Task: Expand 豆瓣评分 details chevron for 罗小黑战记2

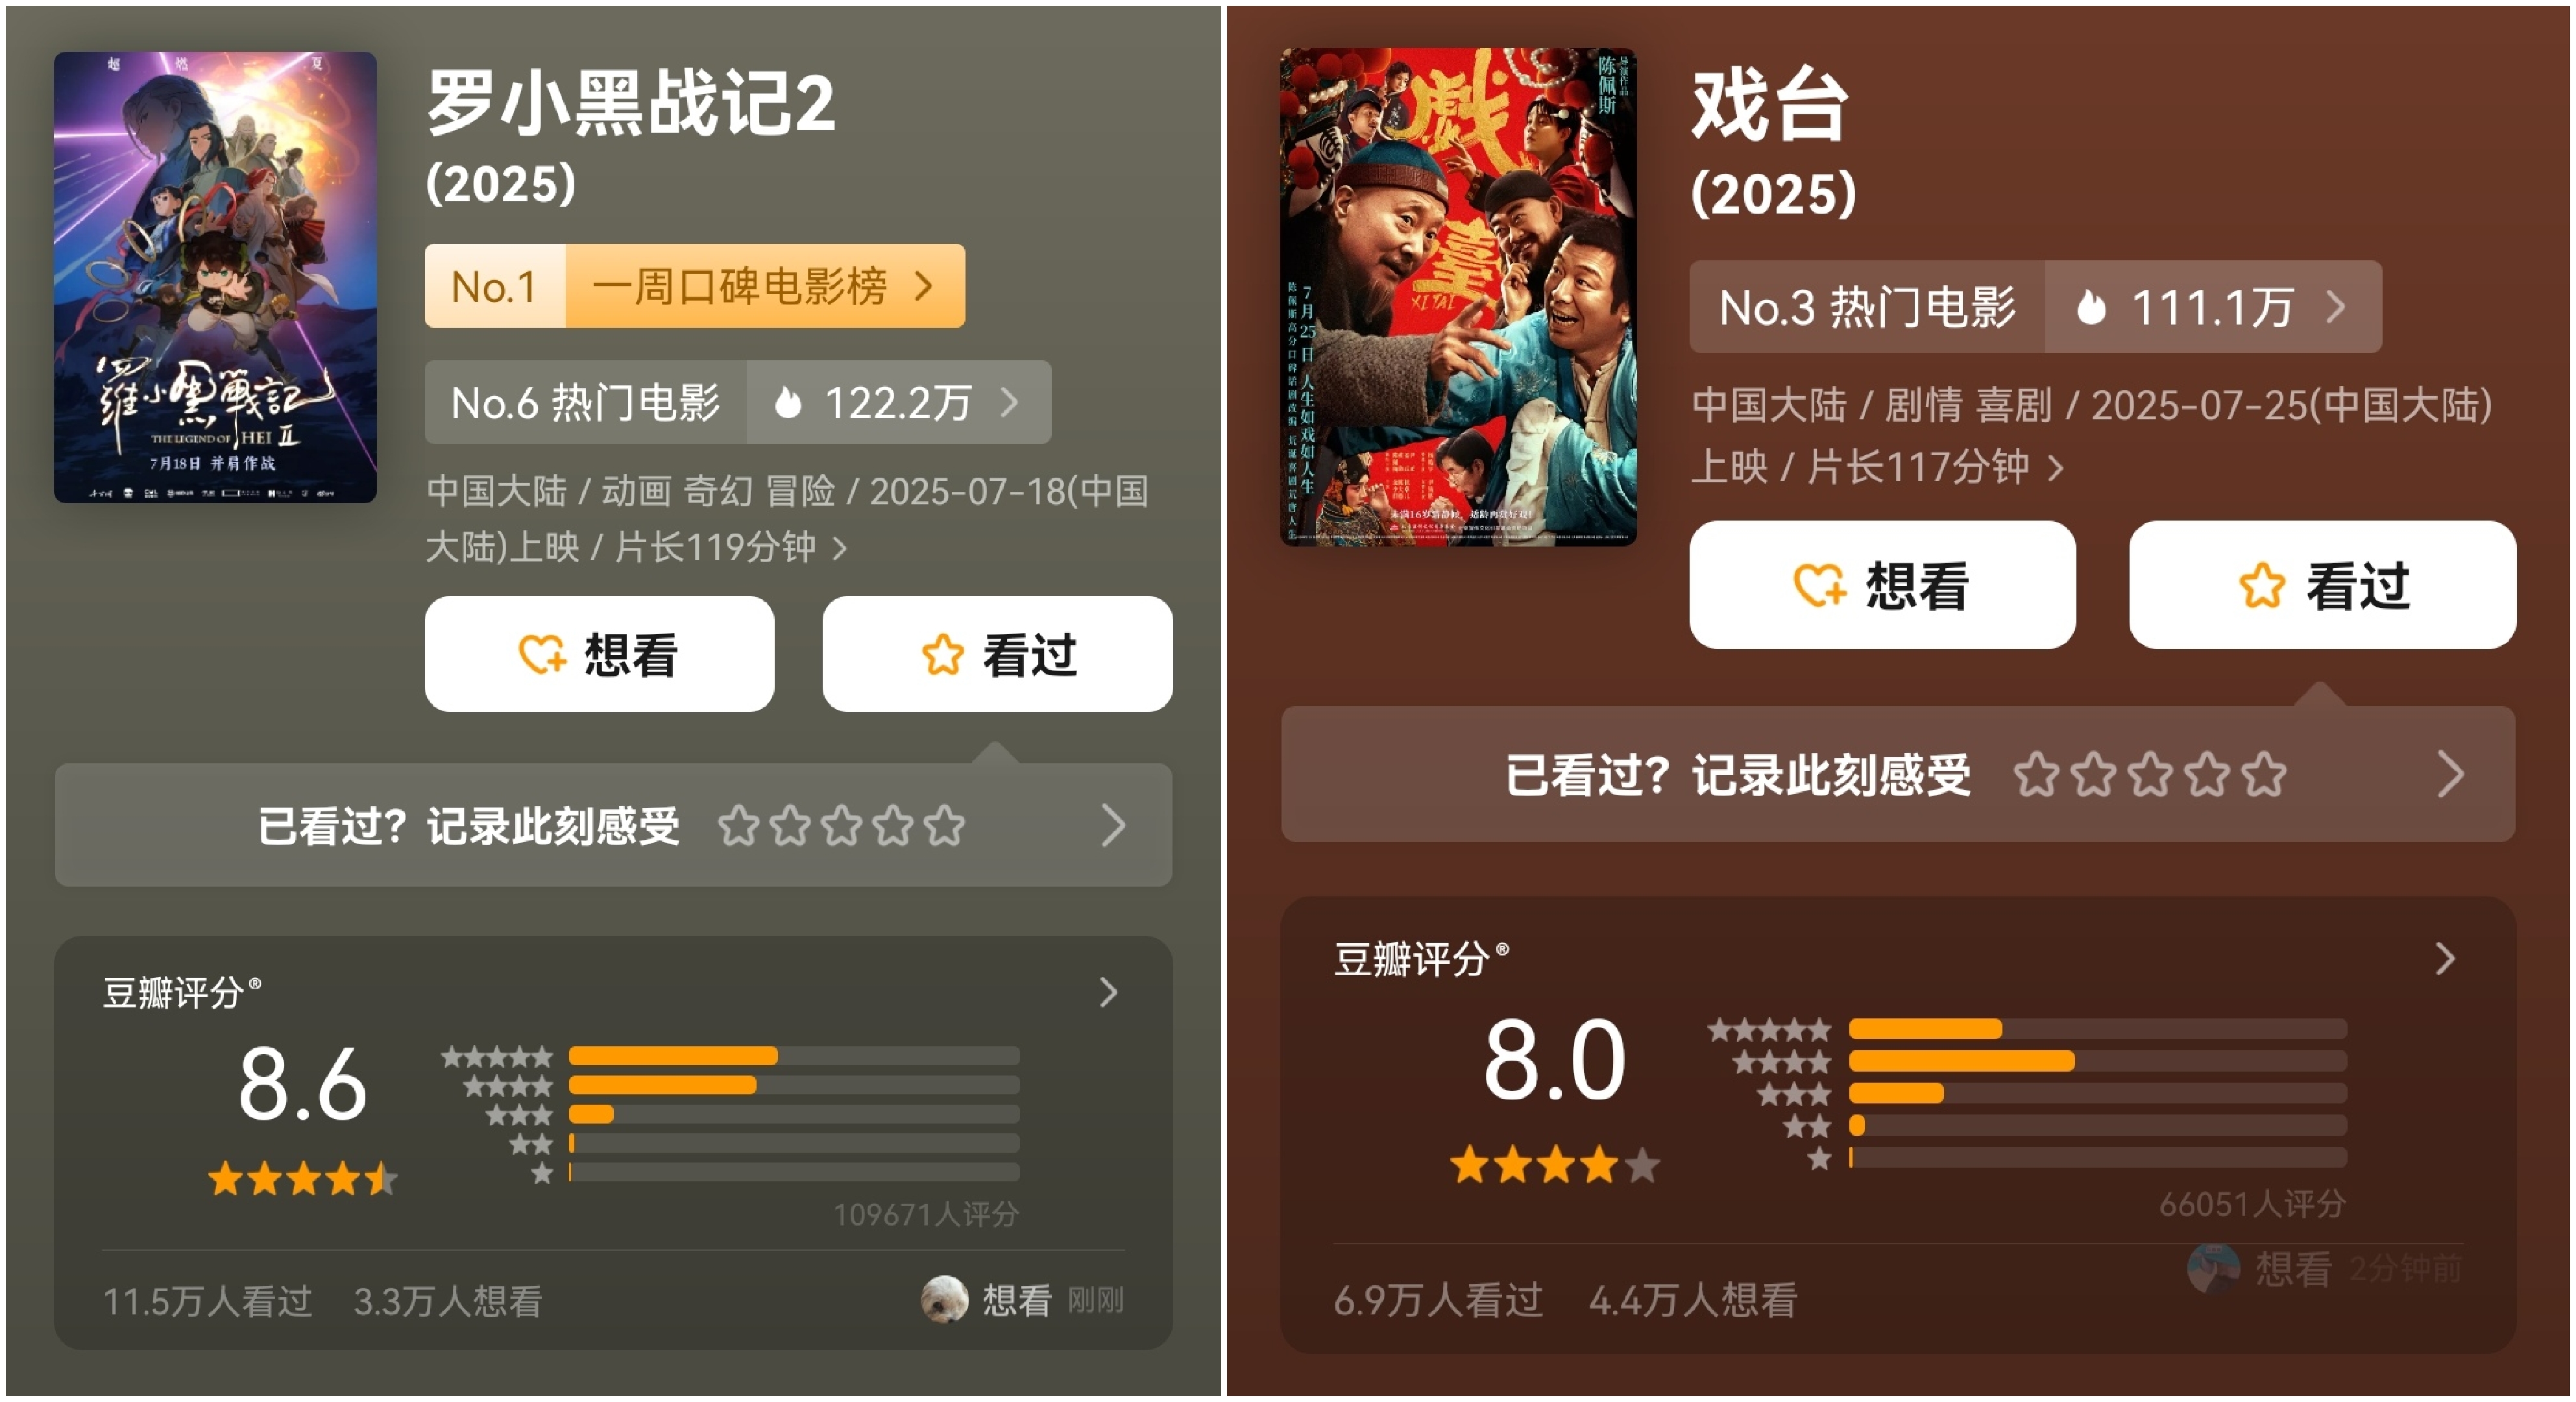Action: [x=1108, y=992]
